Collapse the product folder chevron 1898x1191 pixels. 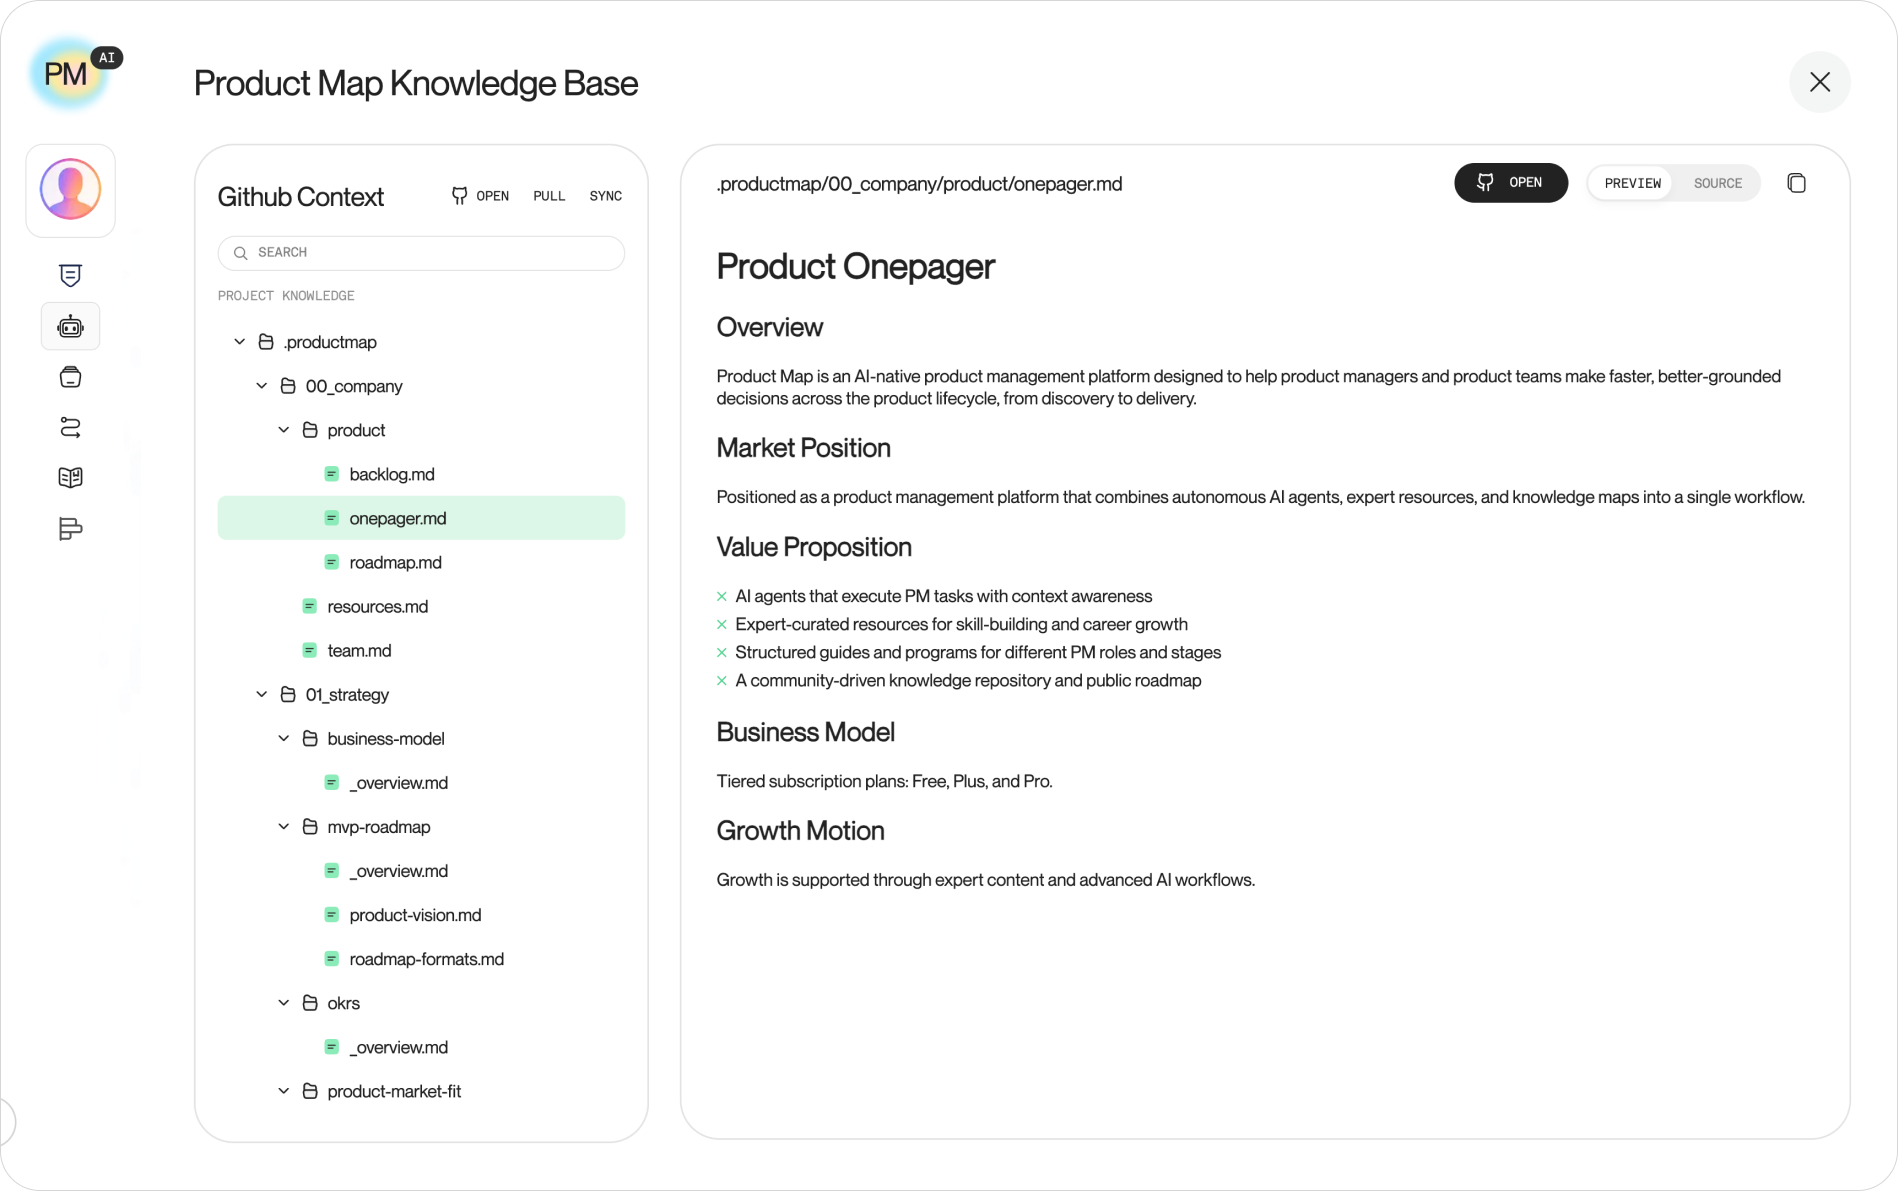[x=284, y=430]
